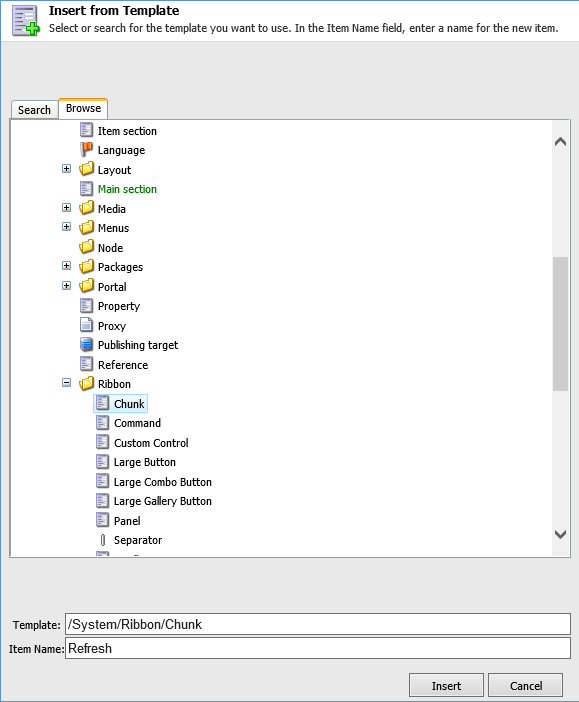
Task: Expand the Packages folder node
Action: click(66, 265)
